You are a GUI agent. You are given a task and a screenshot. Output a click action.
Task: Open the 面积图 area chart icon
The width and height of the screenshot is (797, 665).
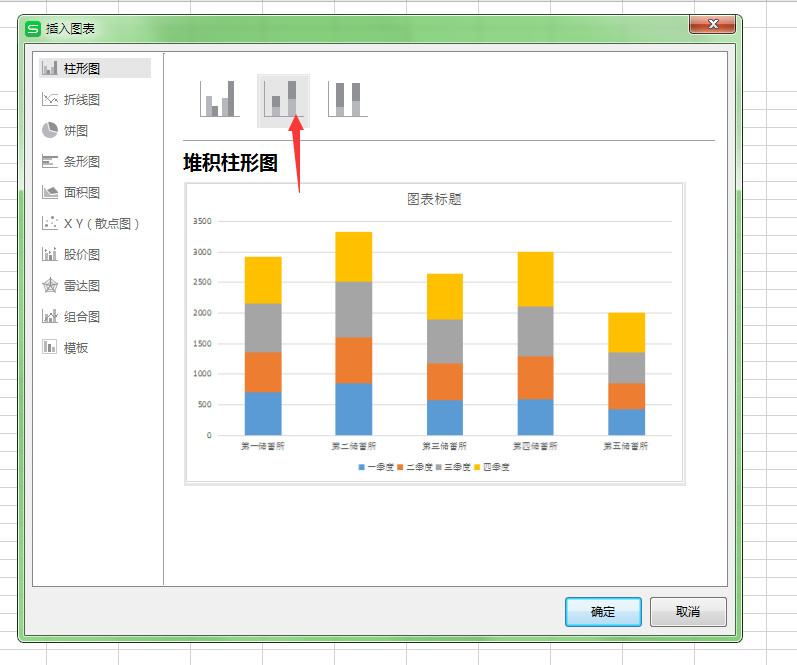[50, 192]
